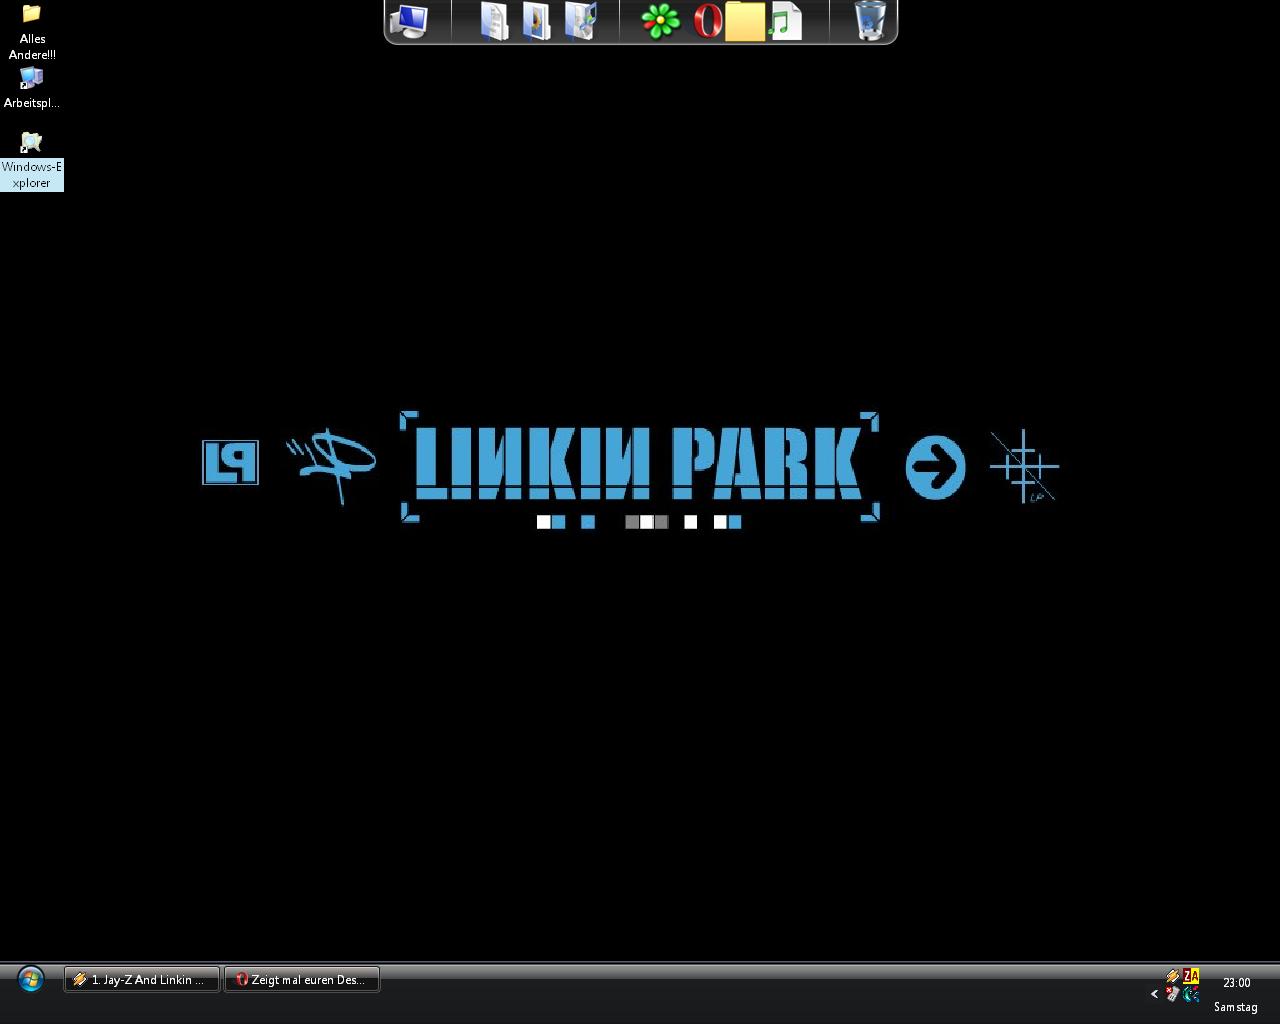Open the clock showing 23:00
This screenshot has height=1024, width=1280.
pos(1236,983)
